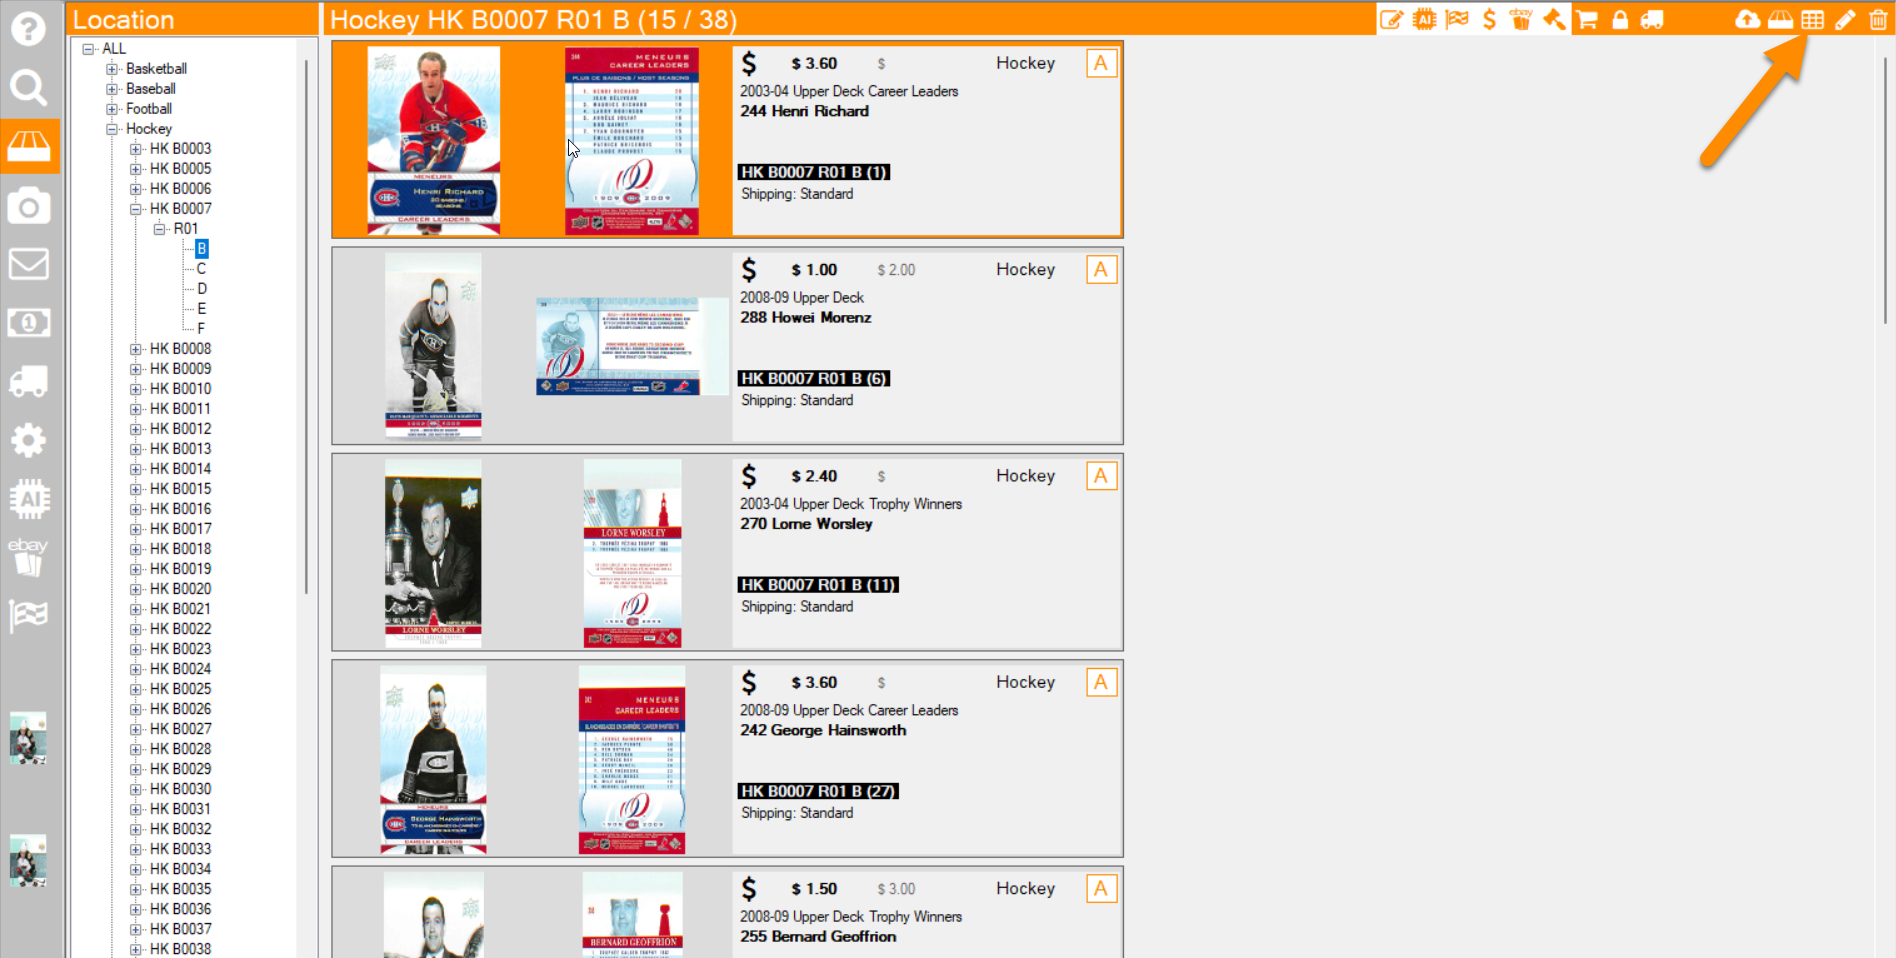Open Lorne Worsley card front image
Image resolution: width=1896 pixels, height=958 pixels.
point(433,553)
